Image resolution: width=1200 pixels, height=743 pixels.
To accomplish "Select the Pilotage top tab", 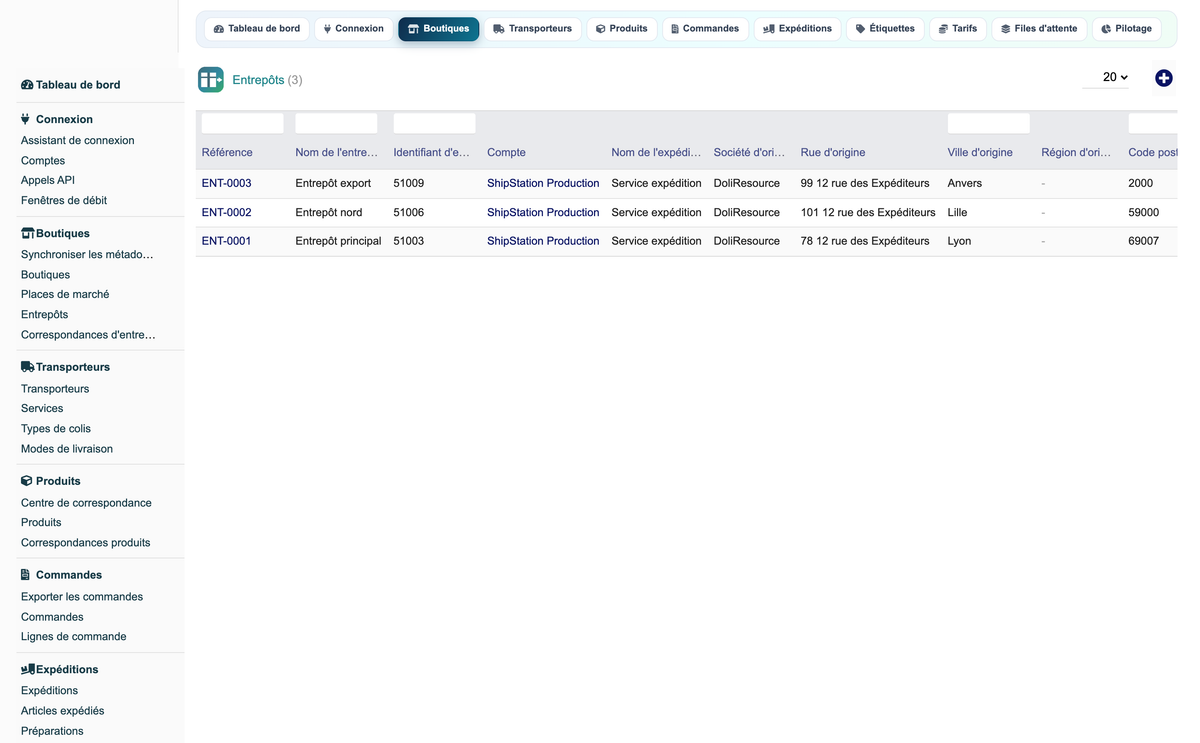I will coord(1127,29).
